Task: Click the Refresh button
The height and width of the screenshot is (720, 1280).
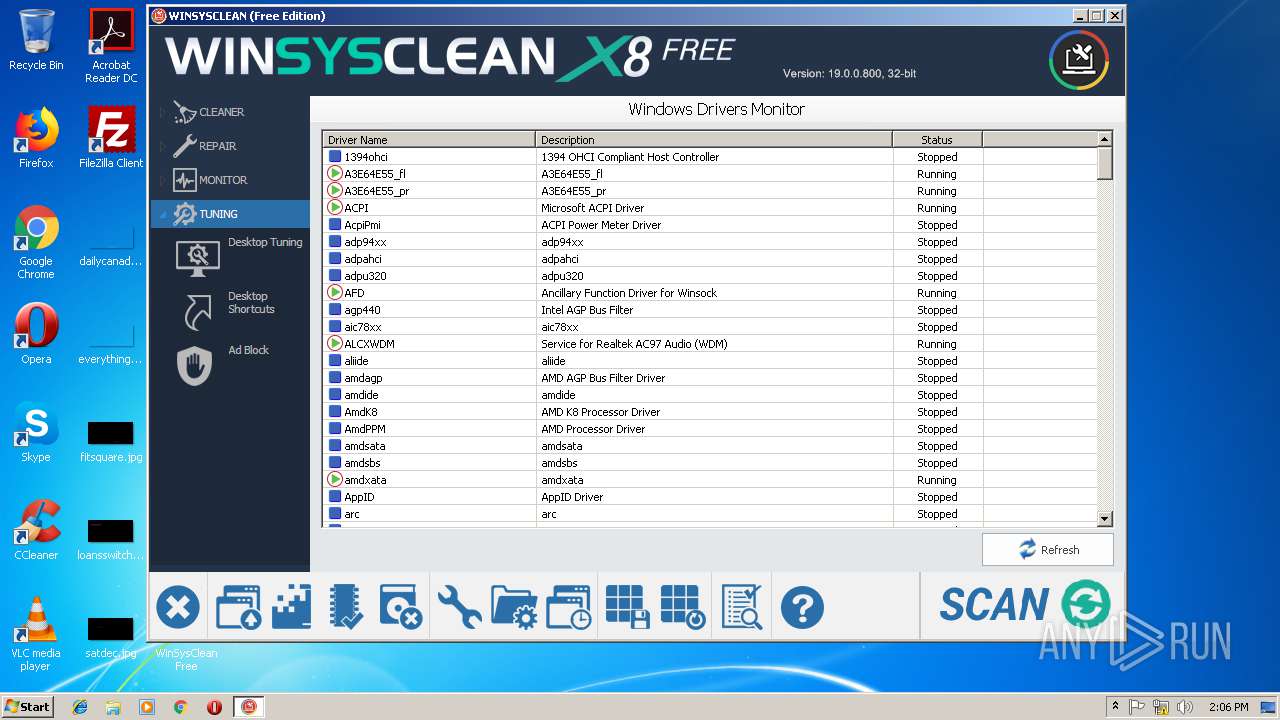Action: [1048, 549]
